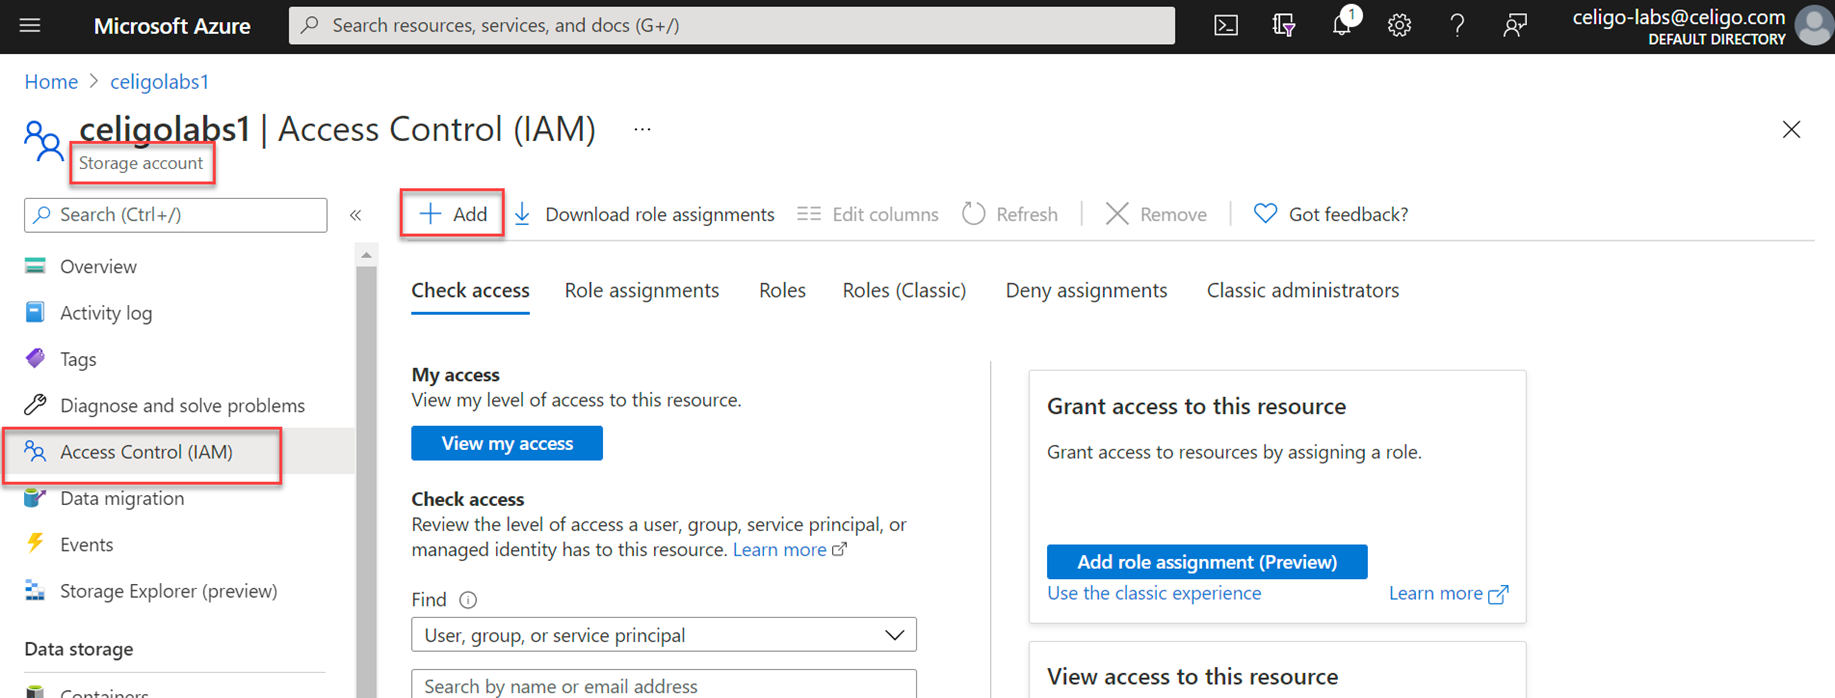Click the Edit columns icon
The image size is (1835, 698).
coord(809,214)
